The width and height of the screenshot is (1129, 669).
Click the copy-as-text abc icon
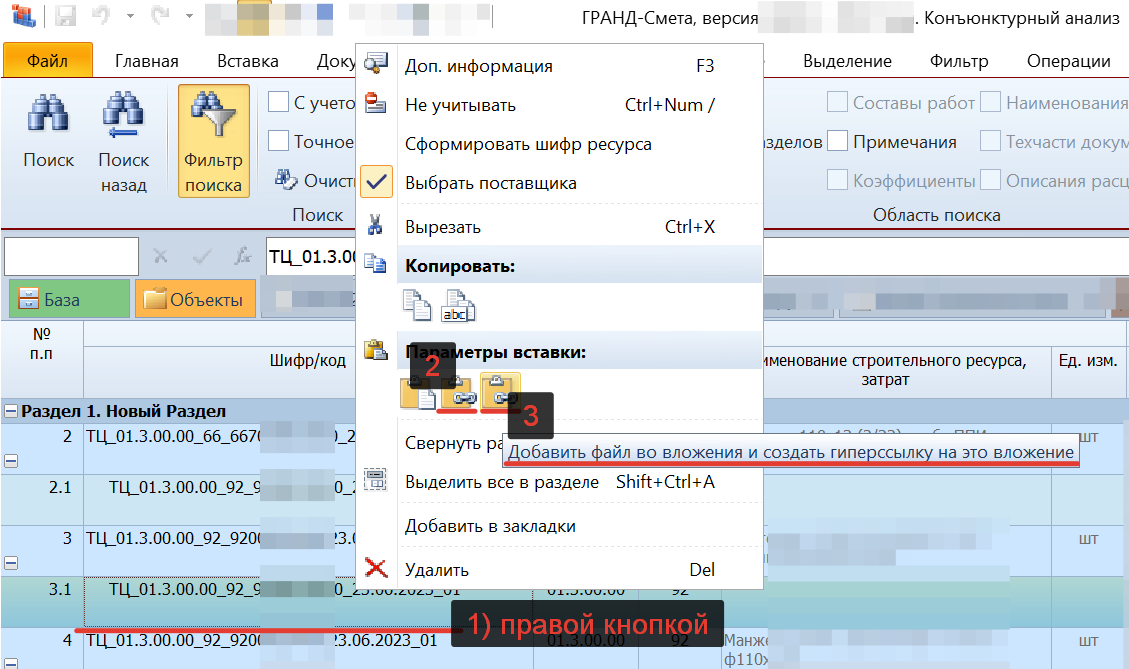point(459,306)
